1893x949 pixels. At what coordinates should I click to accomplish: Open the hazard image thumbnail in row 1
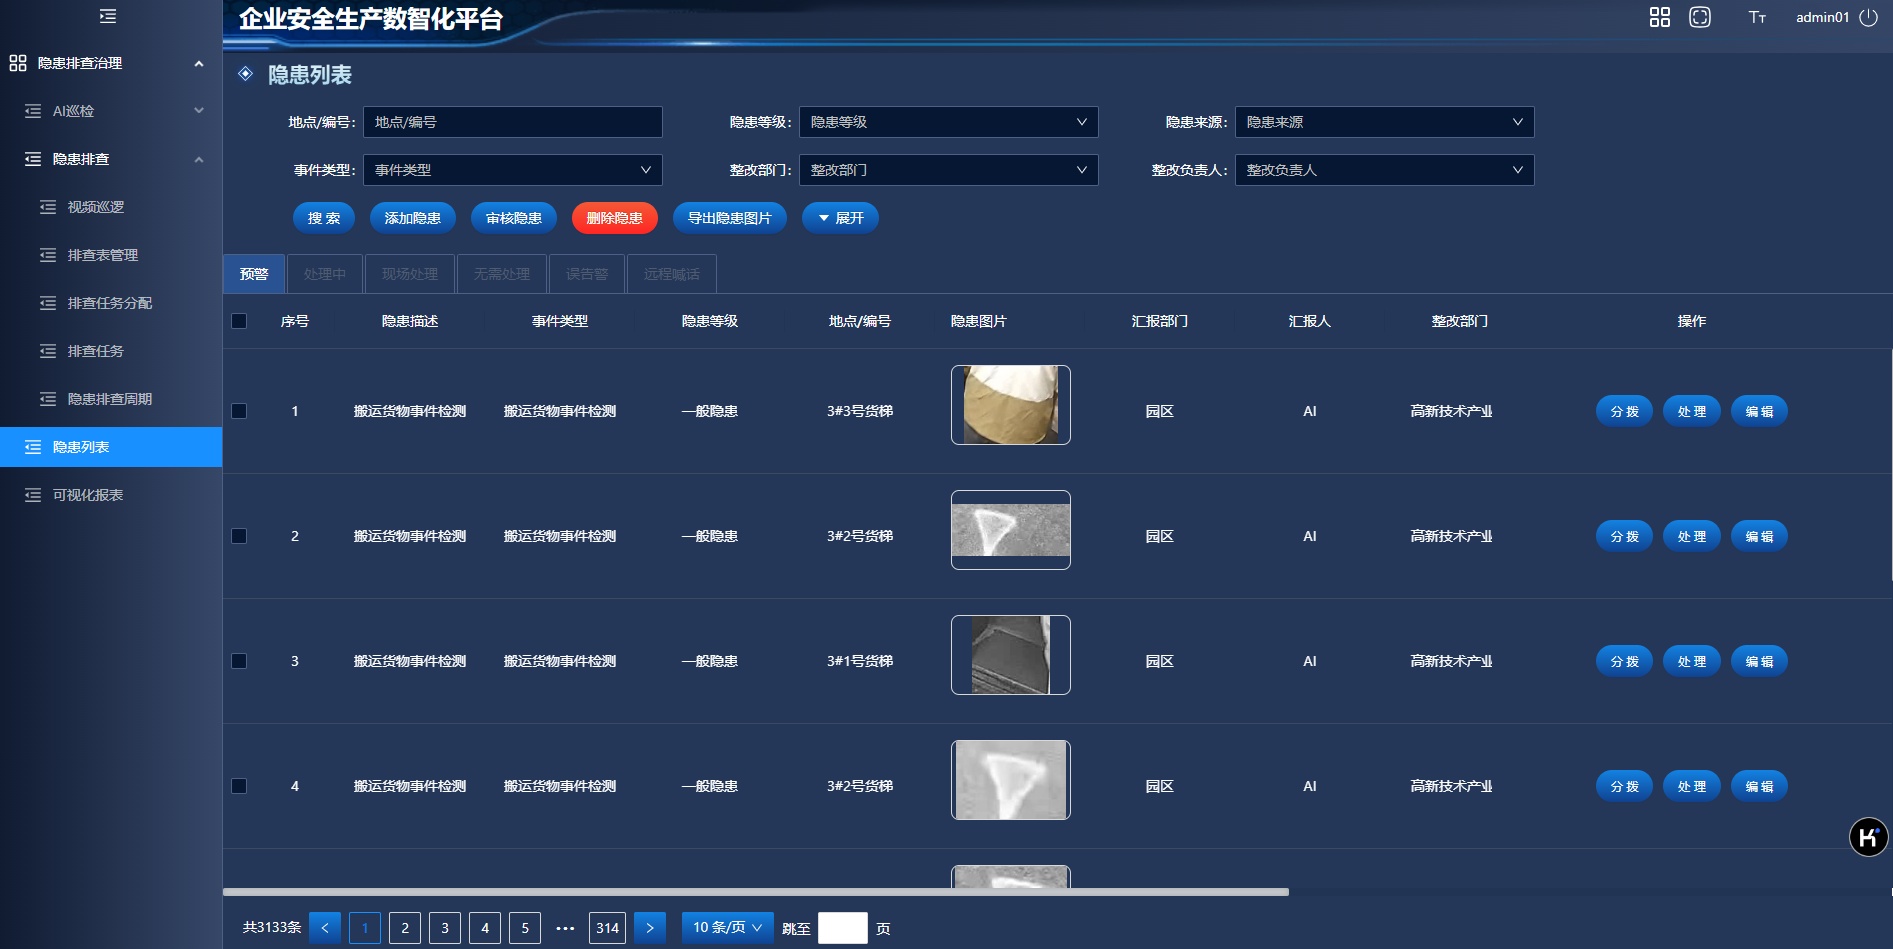pos(1010,405)
